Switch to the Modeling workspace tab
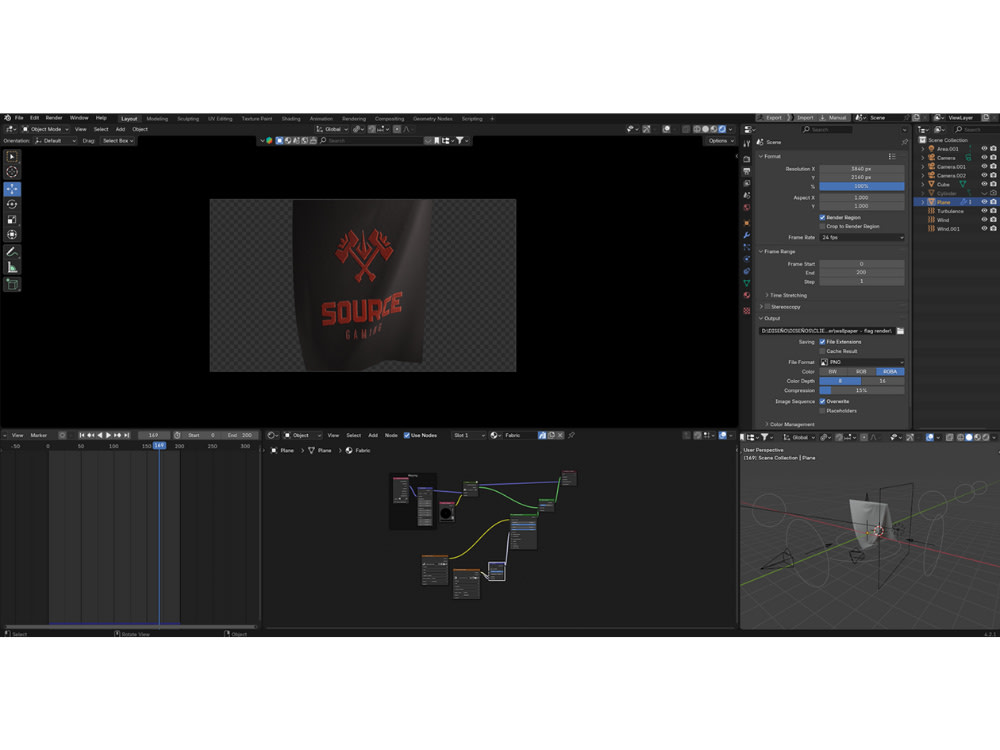The height and width of the screenshot is (750, 1000). click(157, 119)
